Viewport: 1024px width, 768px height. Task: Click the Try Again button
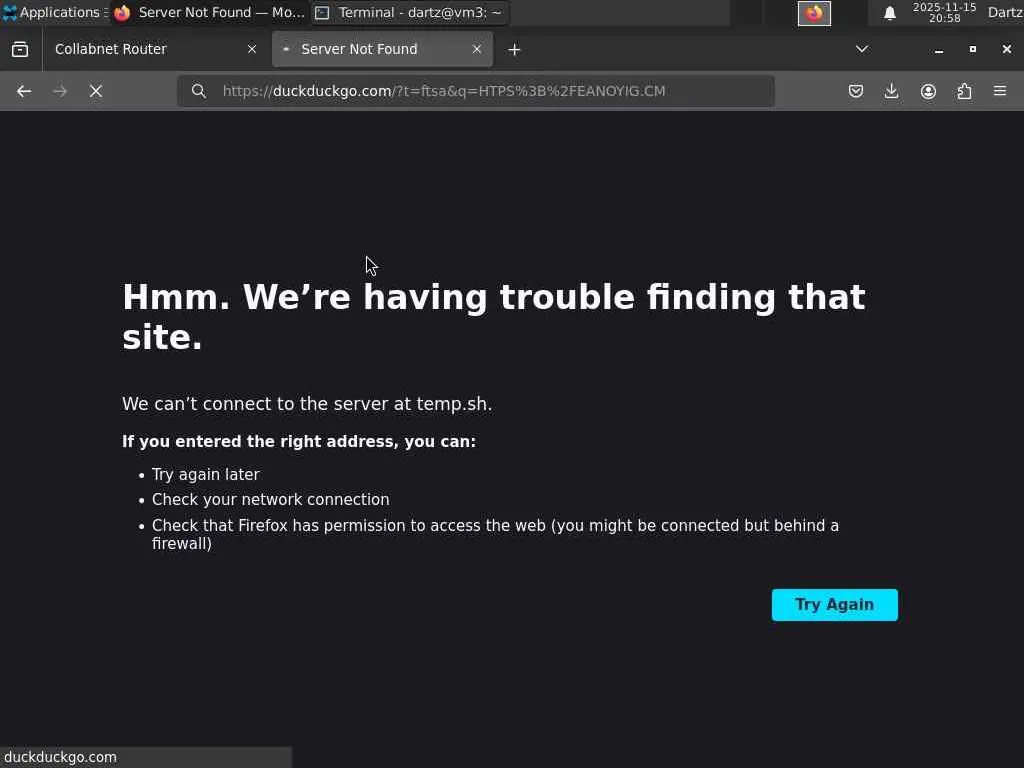tap(835, 605)
